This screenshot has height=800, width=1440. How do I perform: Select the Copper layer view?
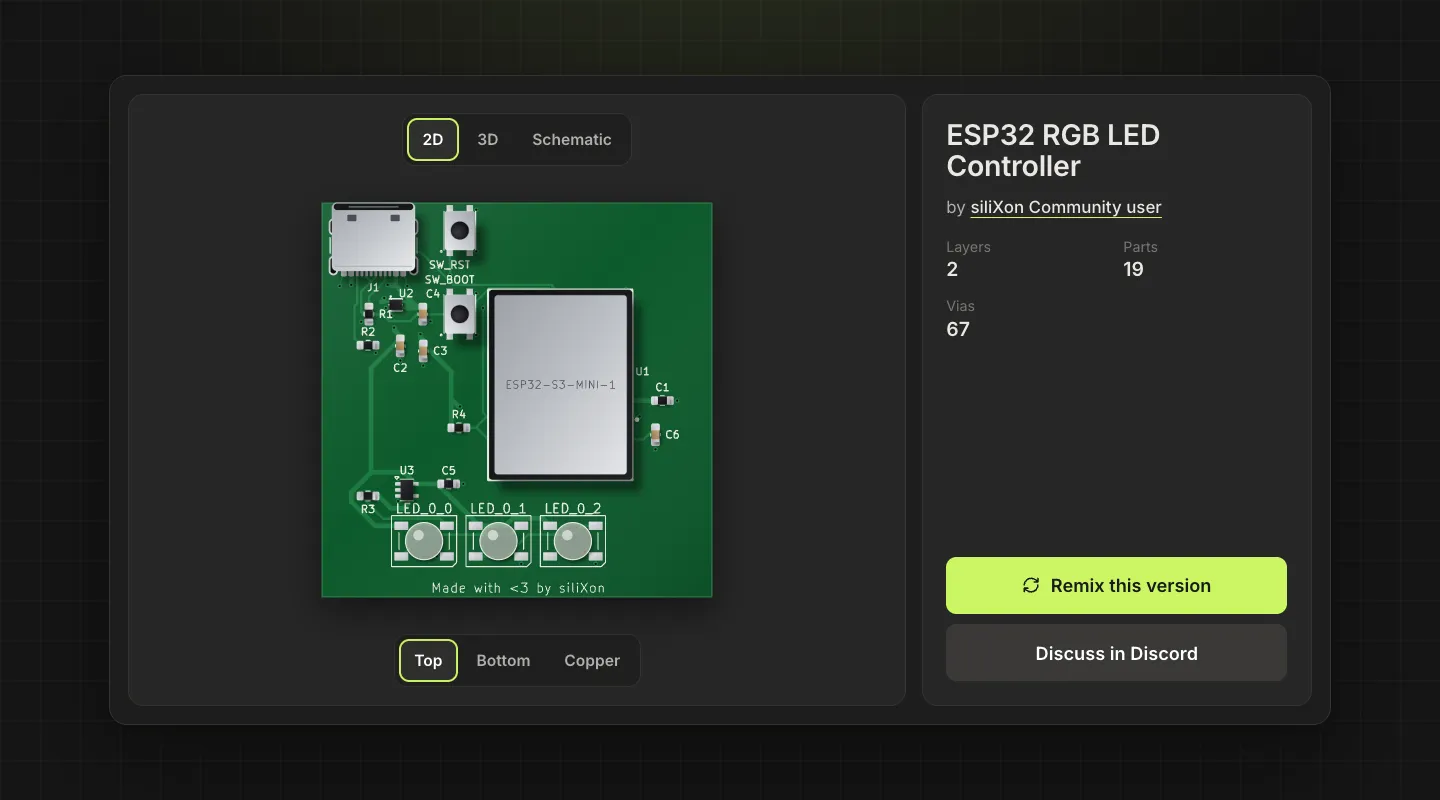coord(592,661)
